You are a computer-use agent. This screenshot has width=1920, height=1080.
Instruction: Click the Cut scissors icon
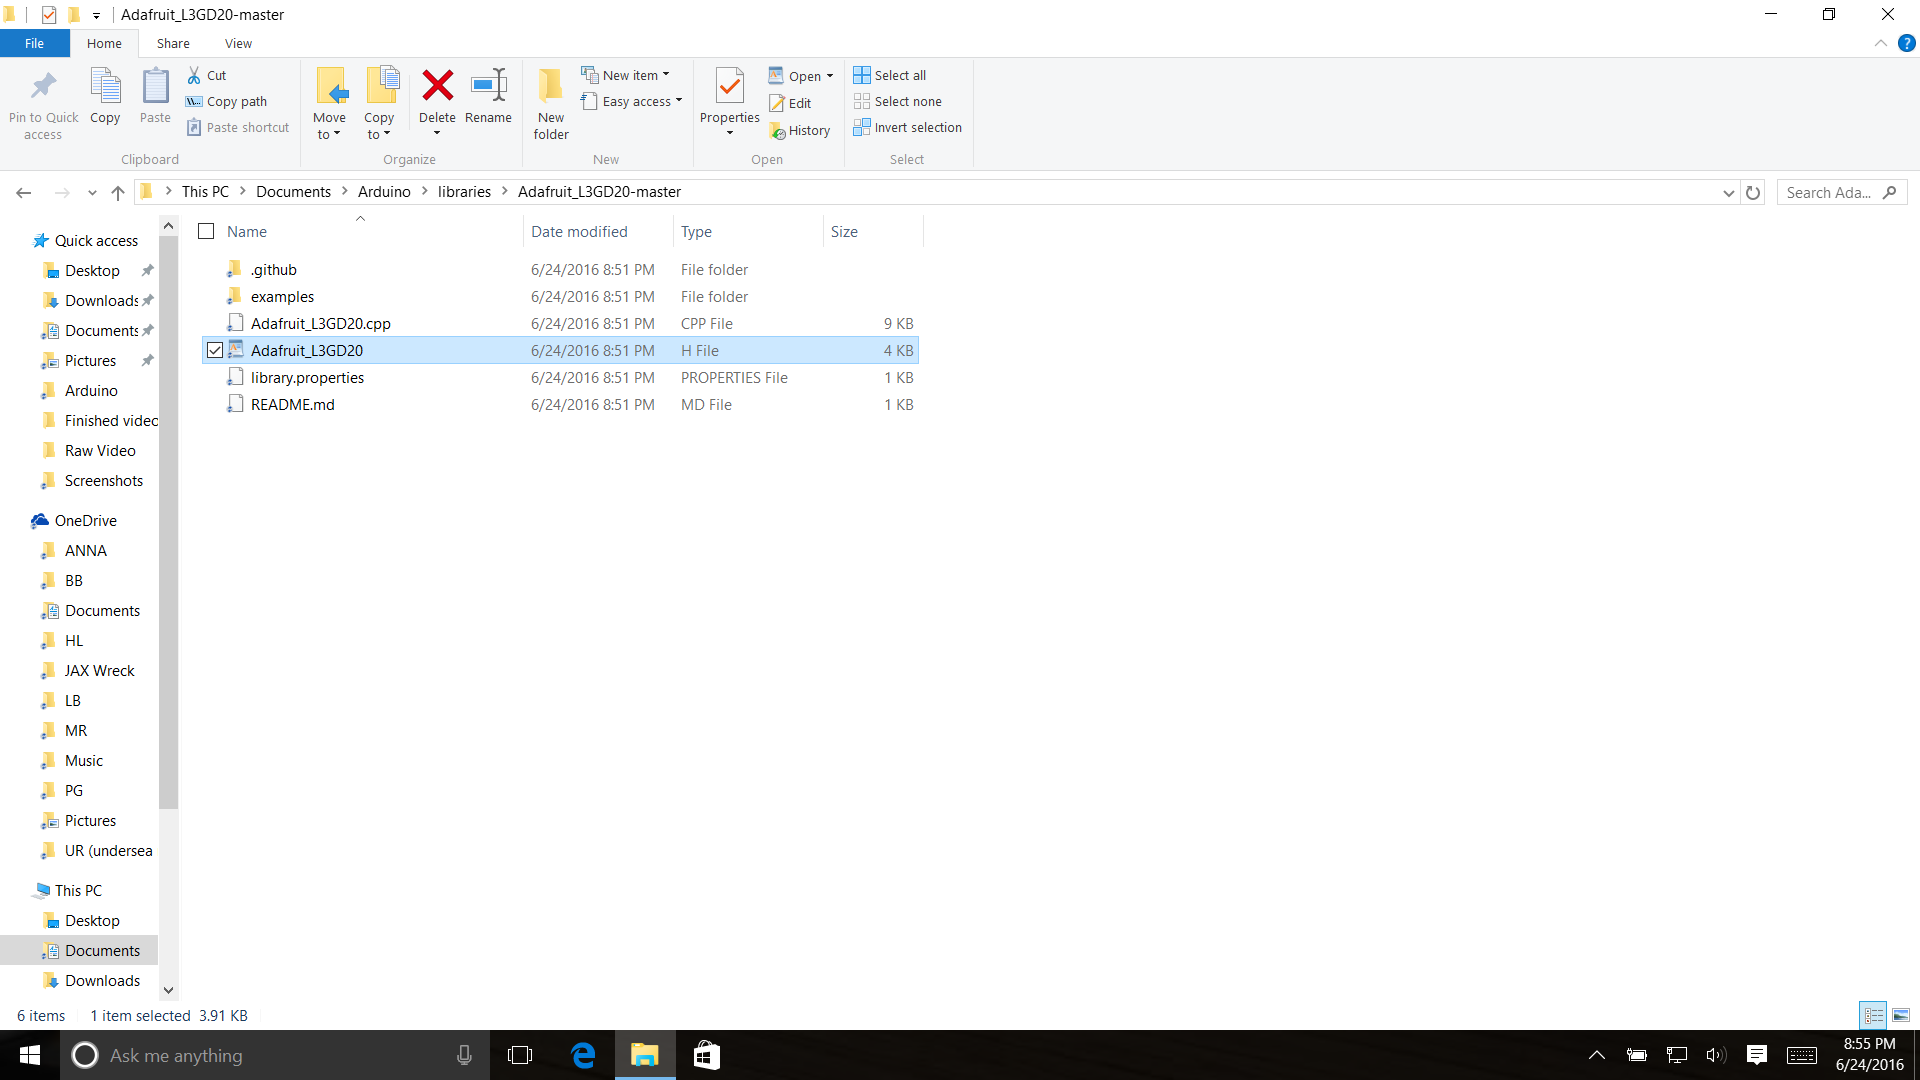[194, 75]
